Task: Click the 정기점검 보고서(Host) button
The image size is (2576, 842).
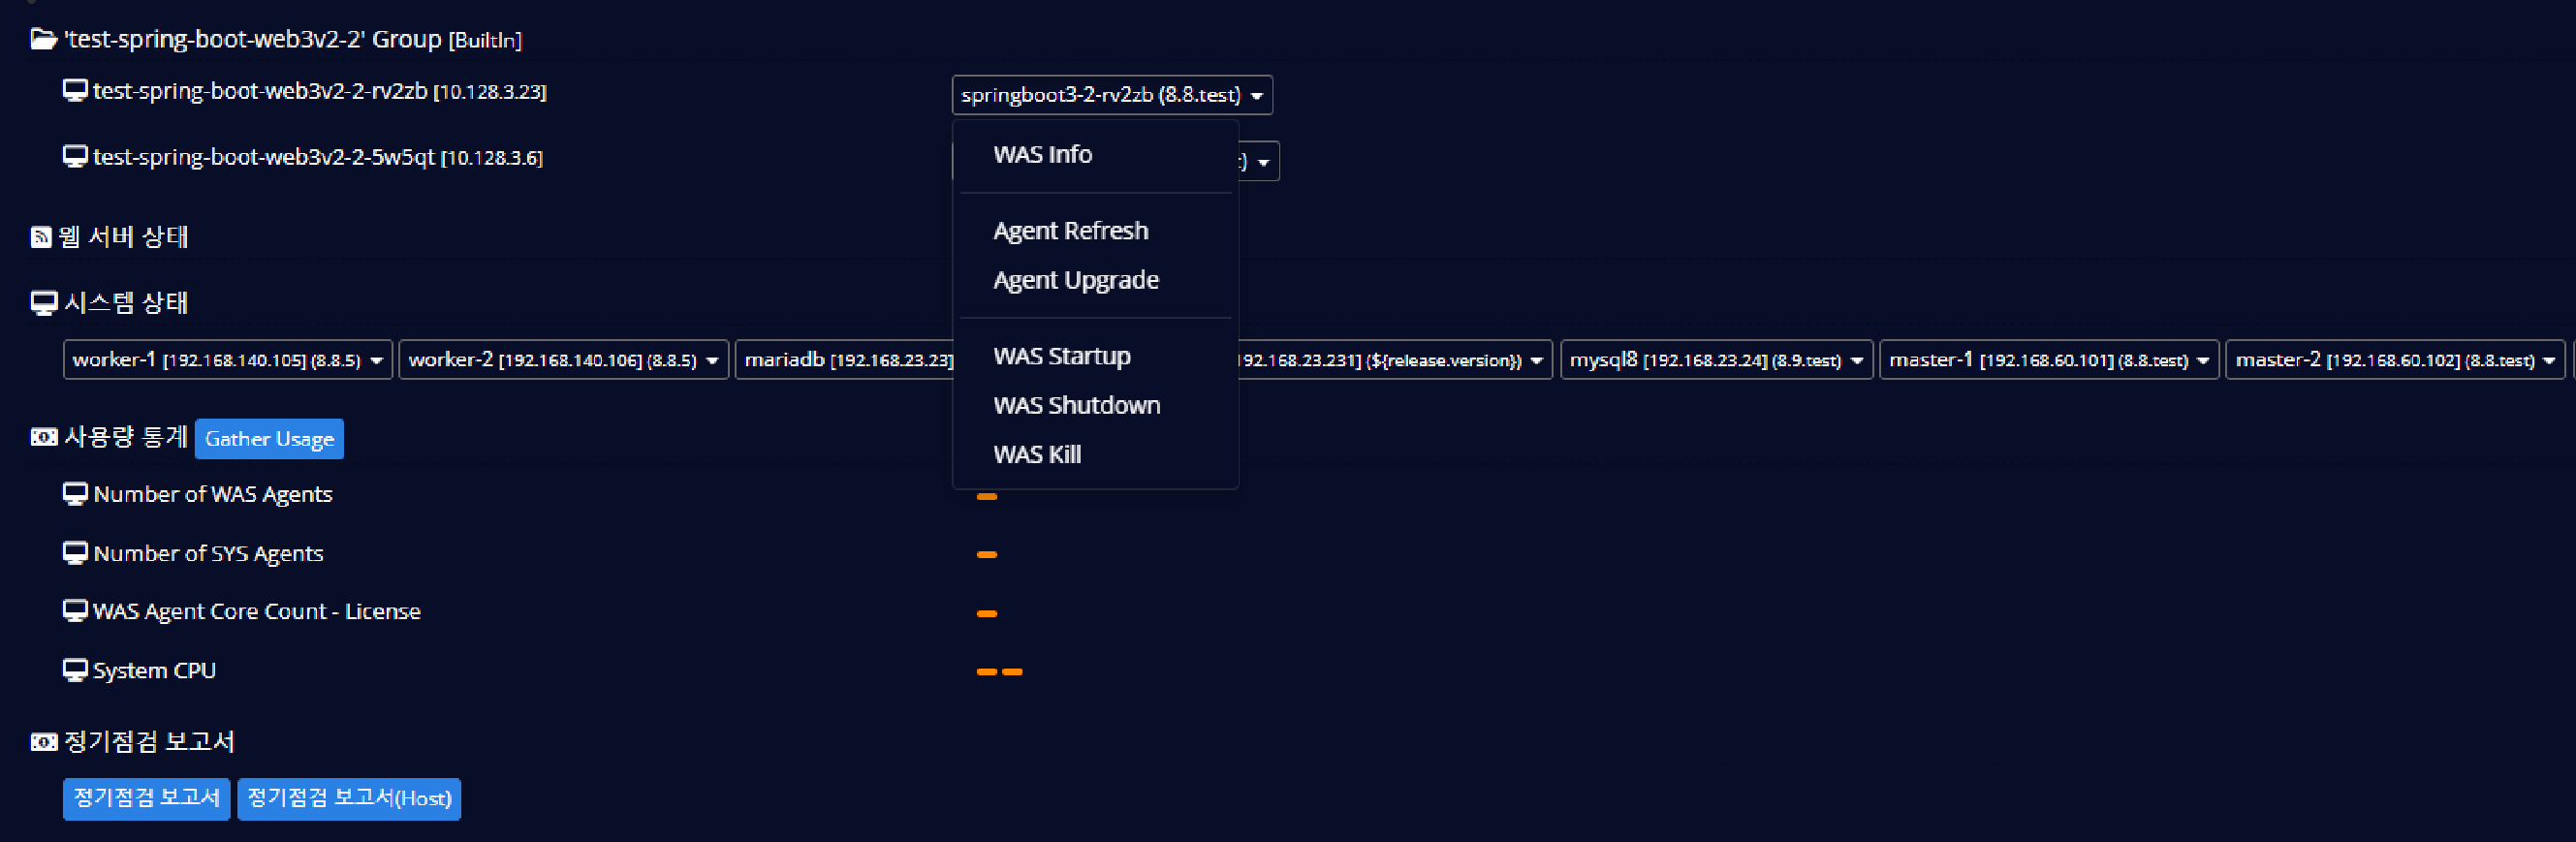Action: (x=349, y=798)
